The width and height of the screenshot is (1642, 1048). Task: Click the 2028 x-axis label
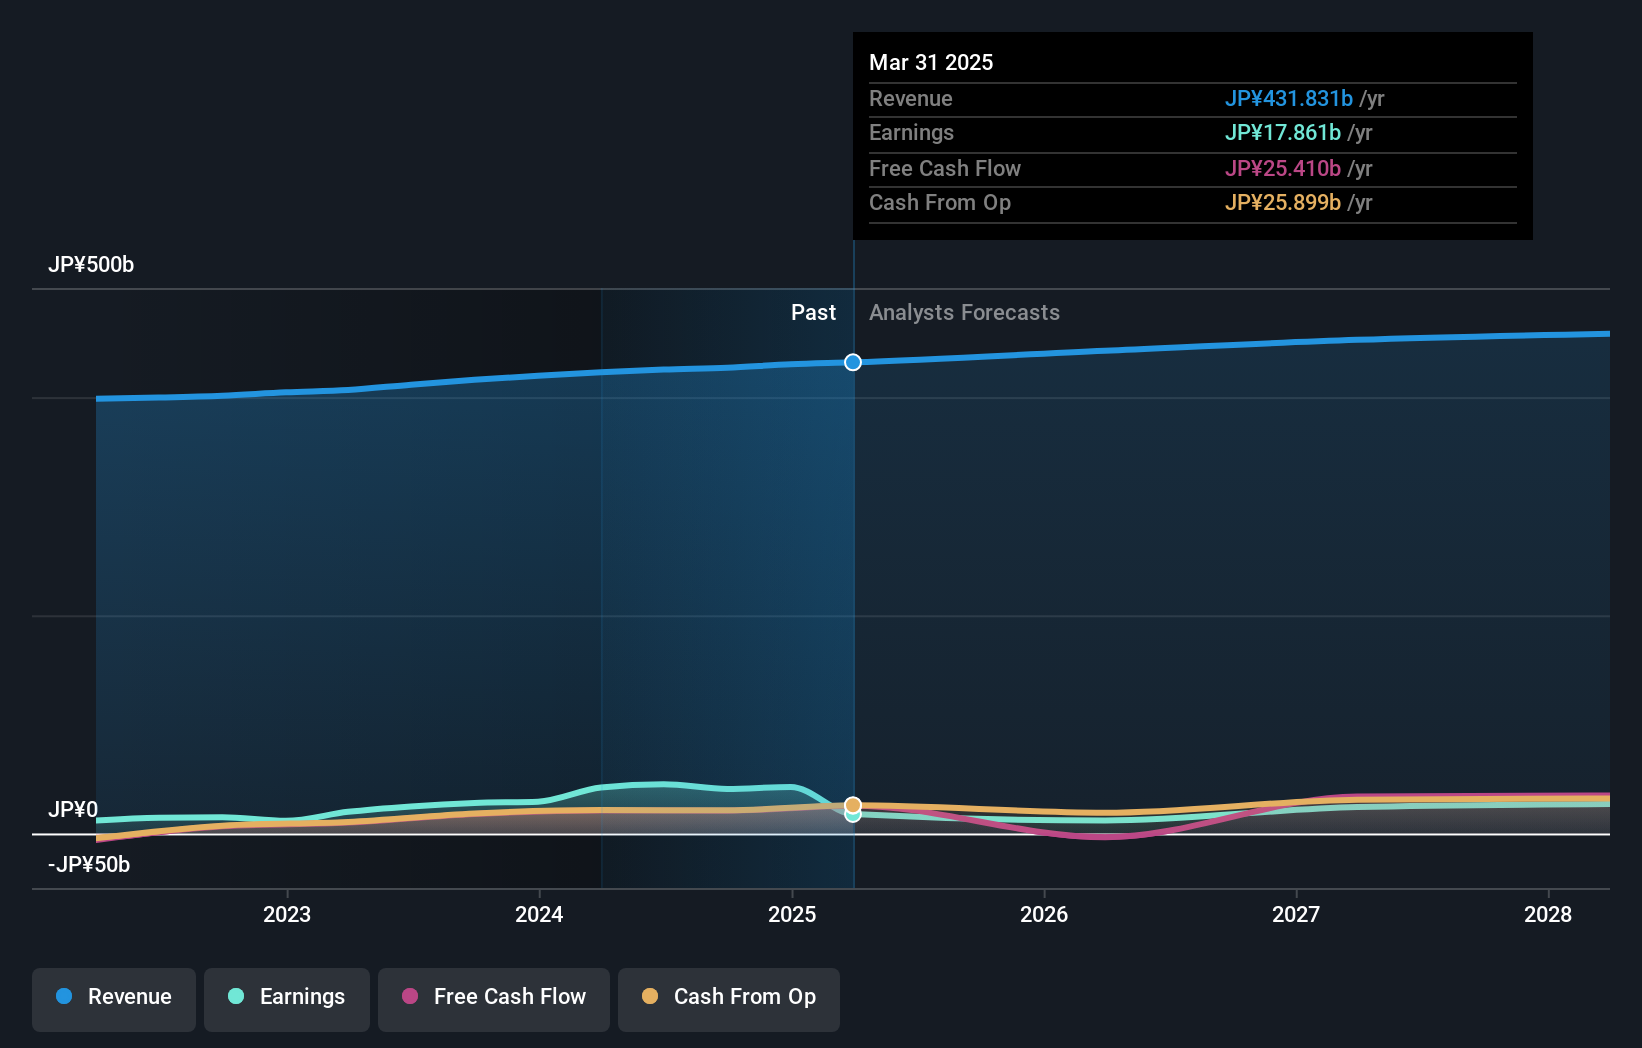click(1548, 914)
